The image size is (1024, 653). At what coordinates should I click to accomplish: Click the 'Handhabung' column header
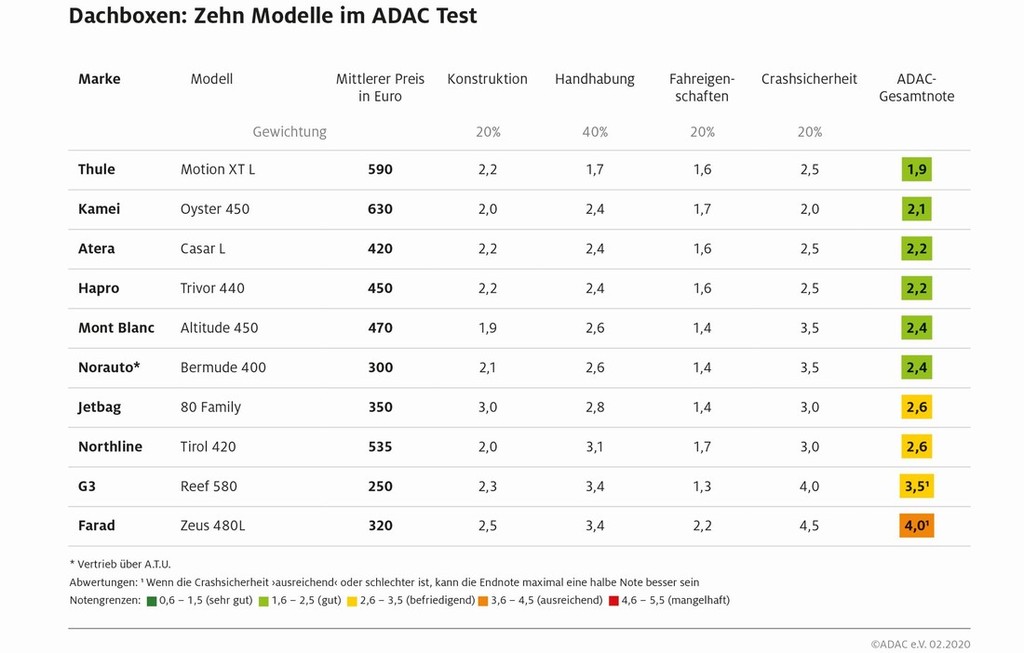tap(594, 79)
